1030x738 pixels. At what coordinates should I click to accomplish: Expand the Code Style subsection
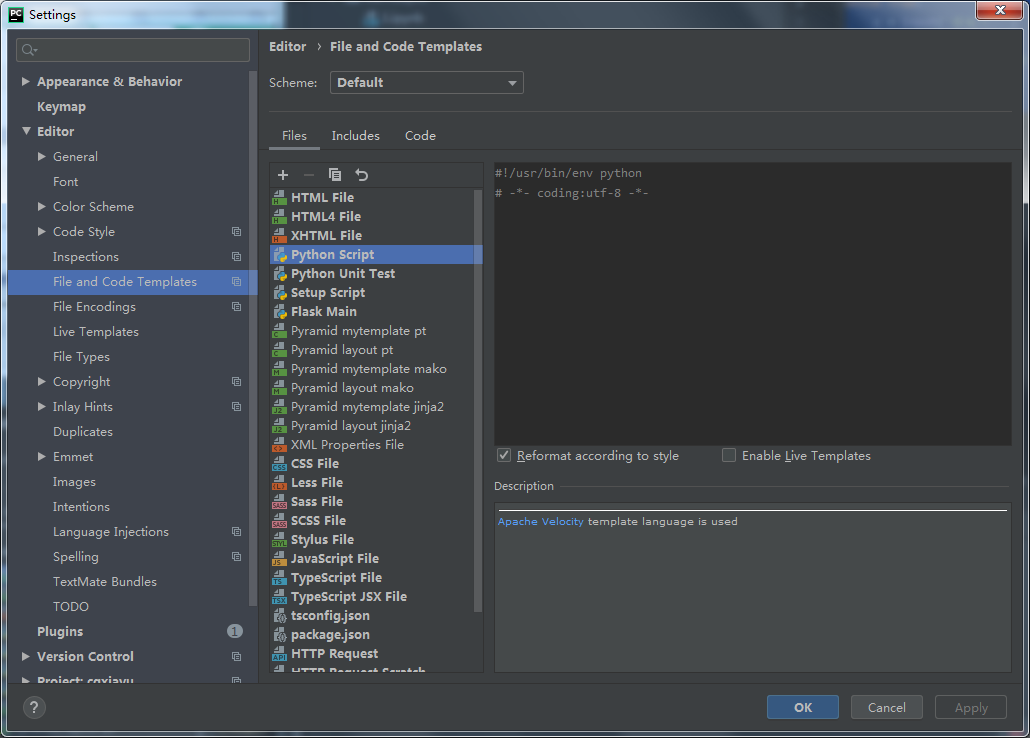[x=42, y=231]
